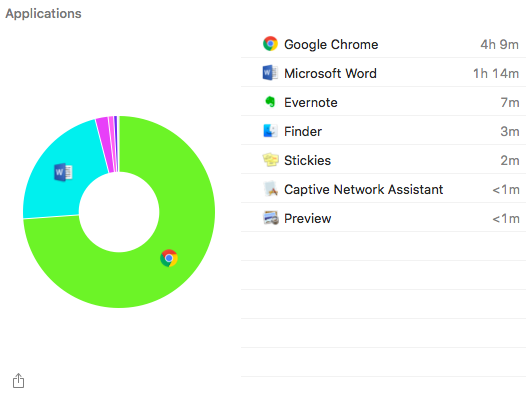Click the Evernote elephant icon
The width and height of the screenshot is (531, 398).
270,102
